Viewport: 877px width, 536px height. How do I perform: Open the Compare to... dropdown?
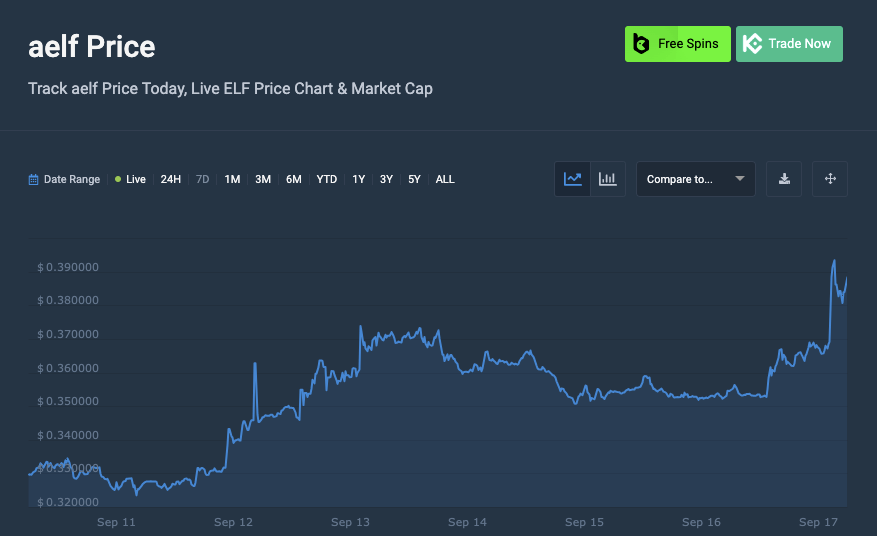click(696, 179)
